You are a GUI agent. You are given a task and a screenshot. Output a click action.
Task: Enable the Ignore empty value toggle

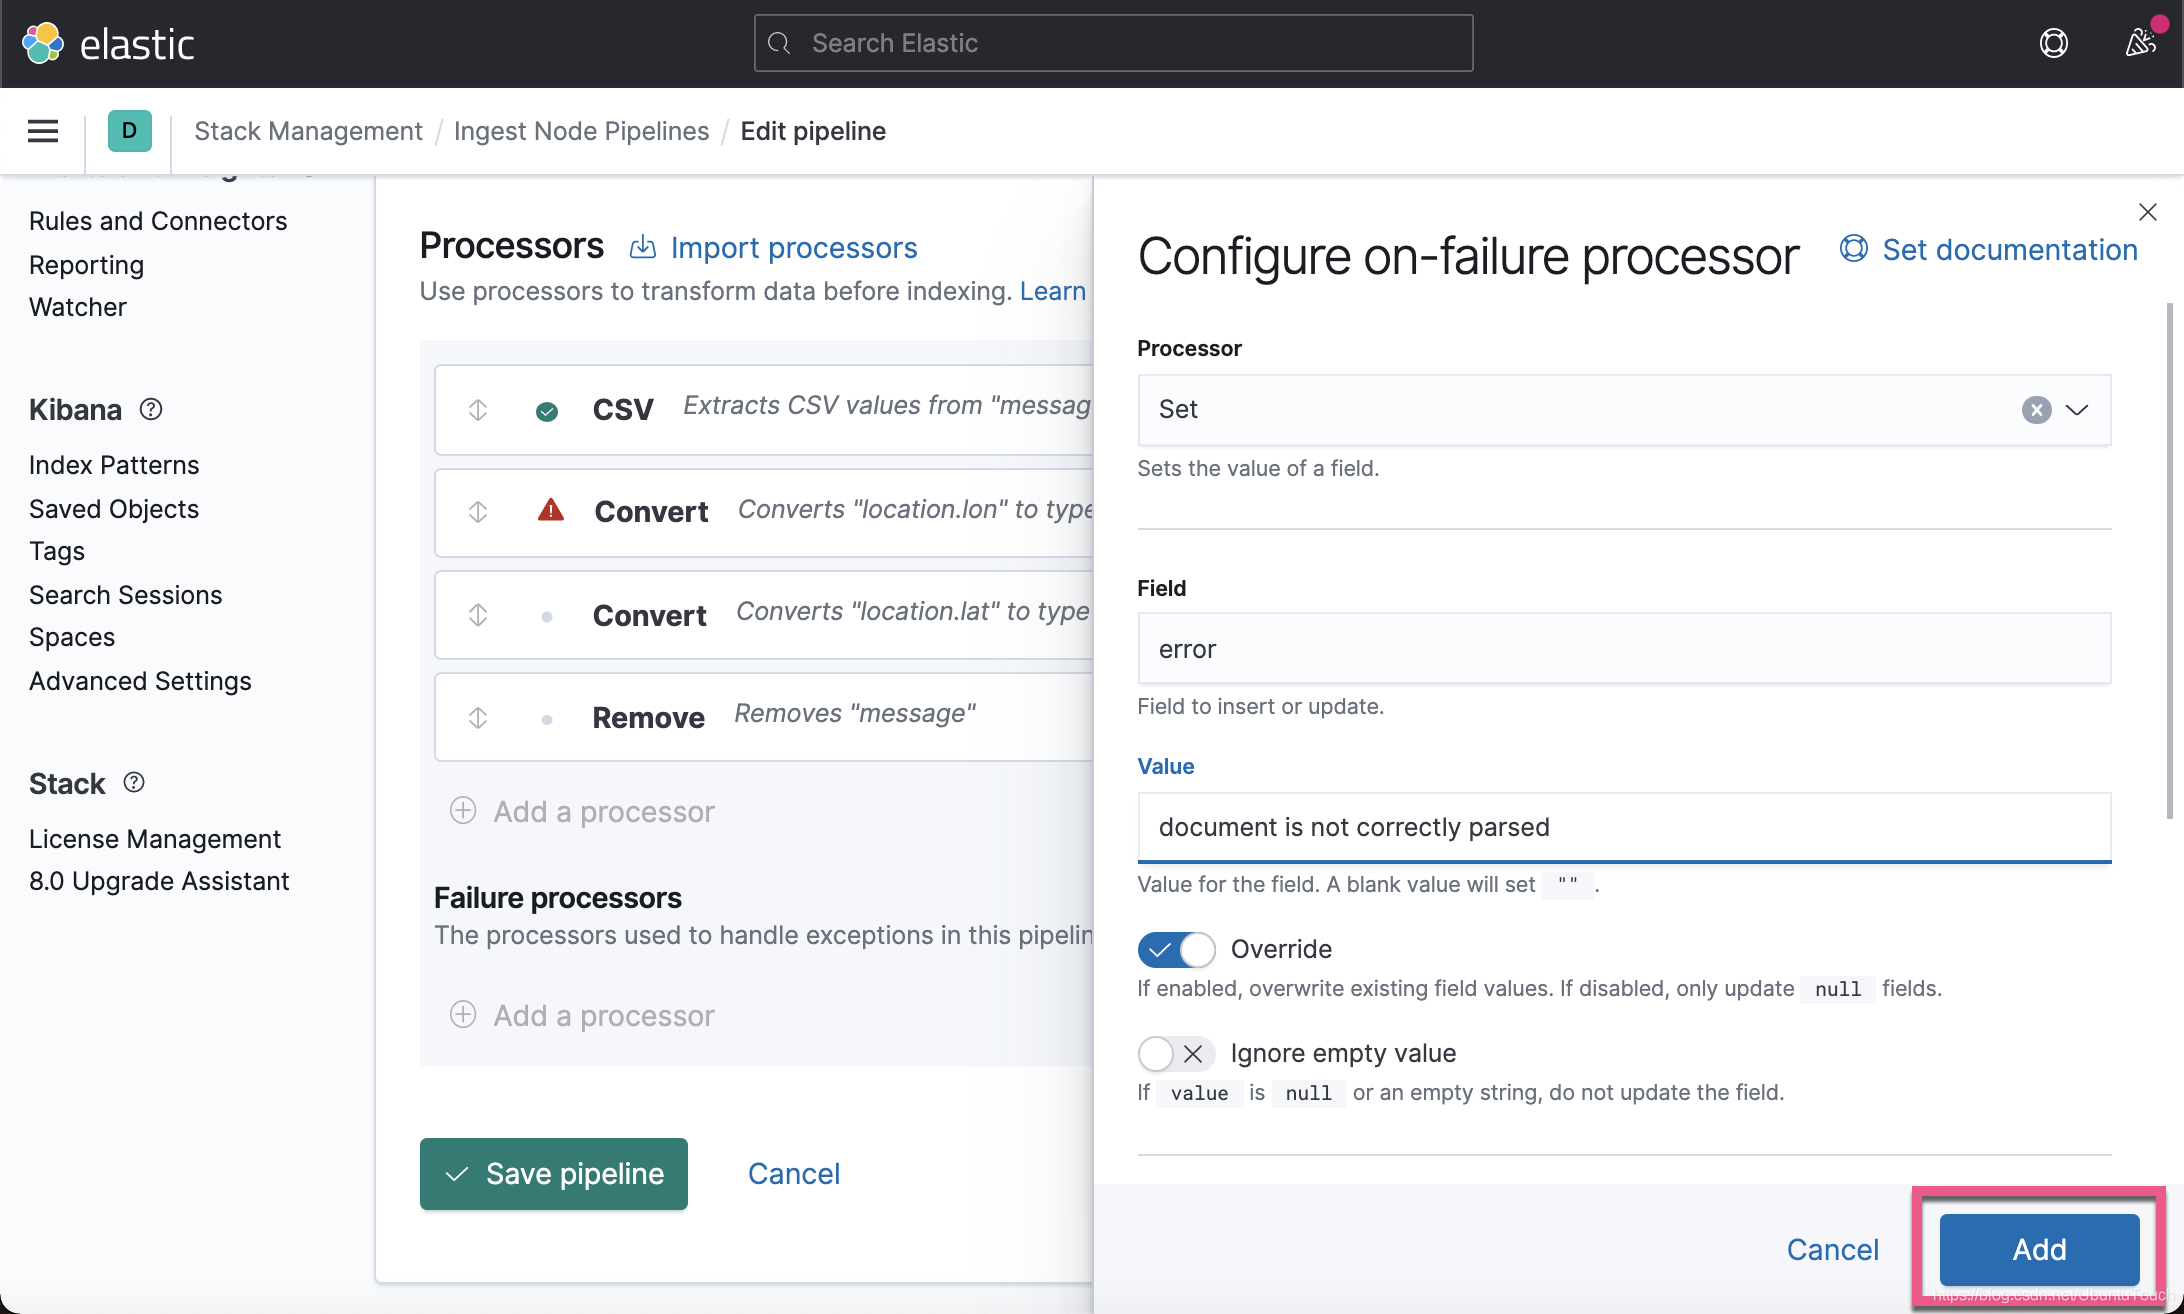pyautogui.click(x=1176, y=1053)
